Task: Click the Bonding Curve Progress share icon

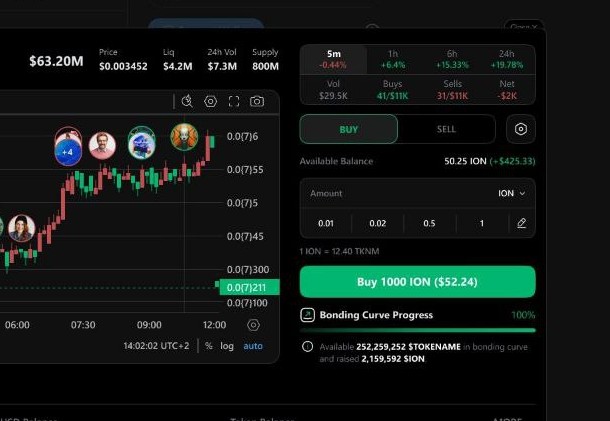Action: (307, 315)
